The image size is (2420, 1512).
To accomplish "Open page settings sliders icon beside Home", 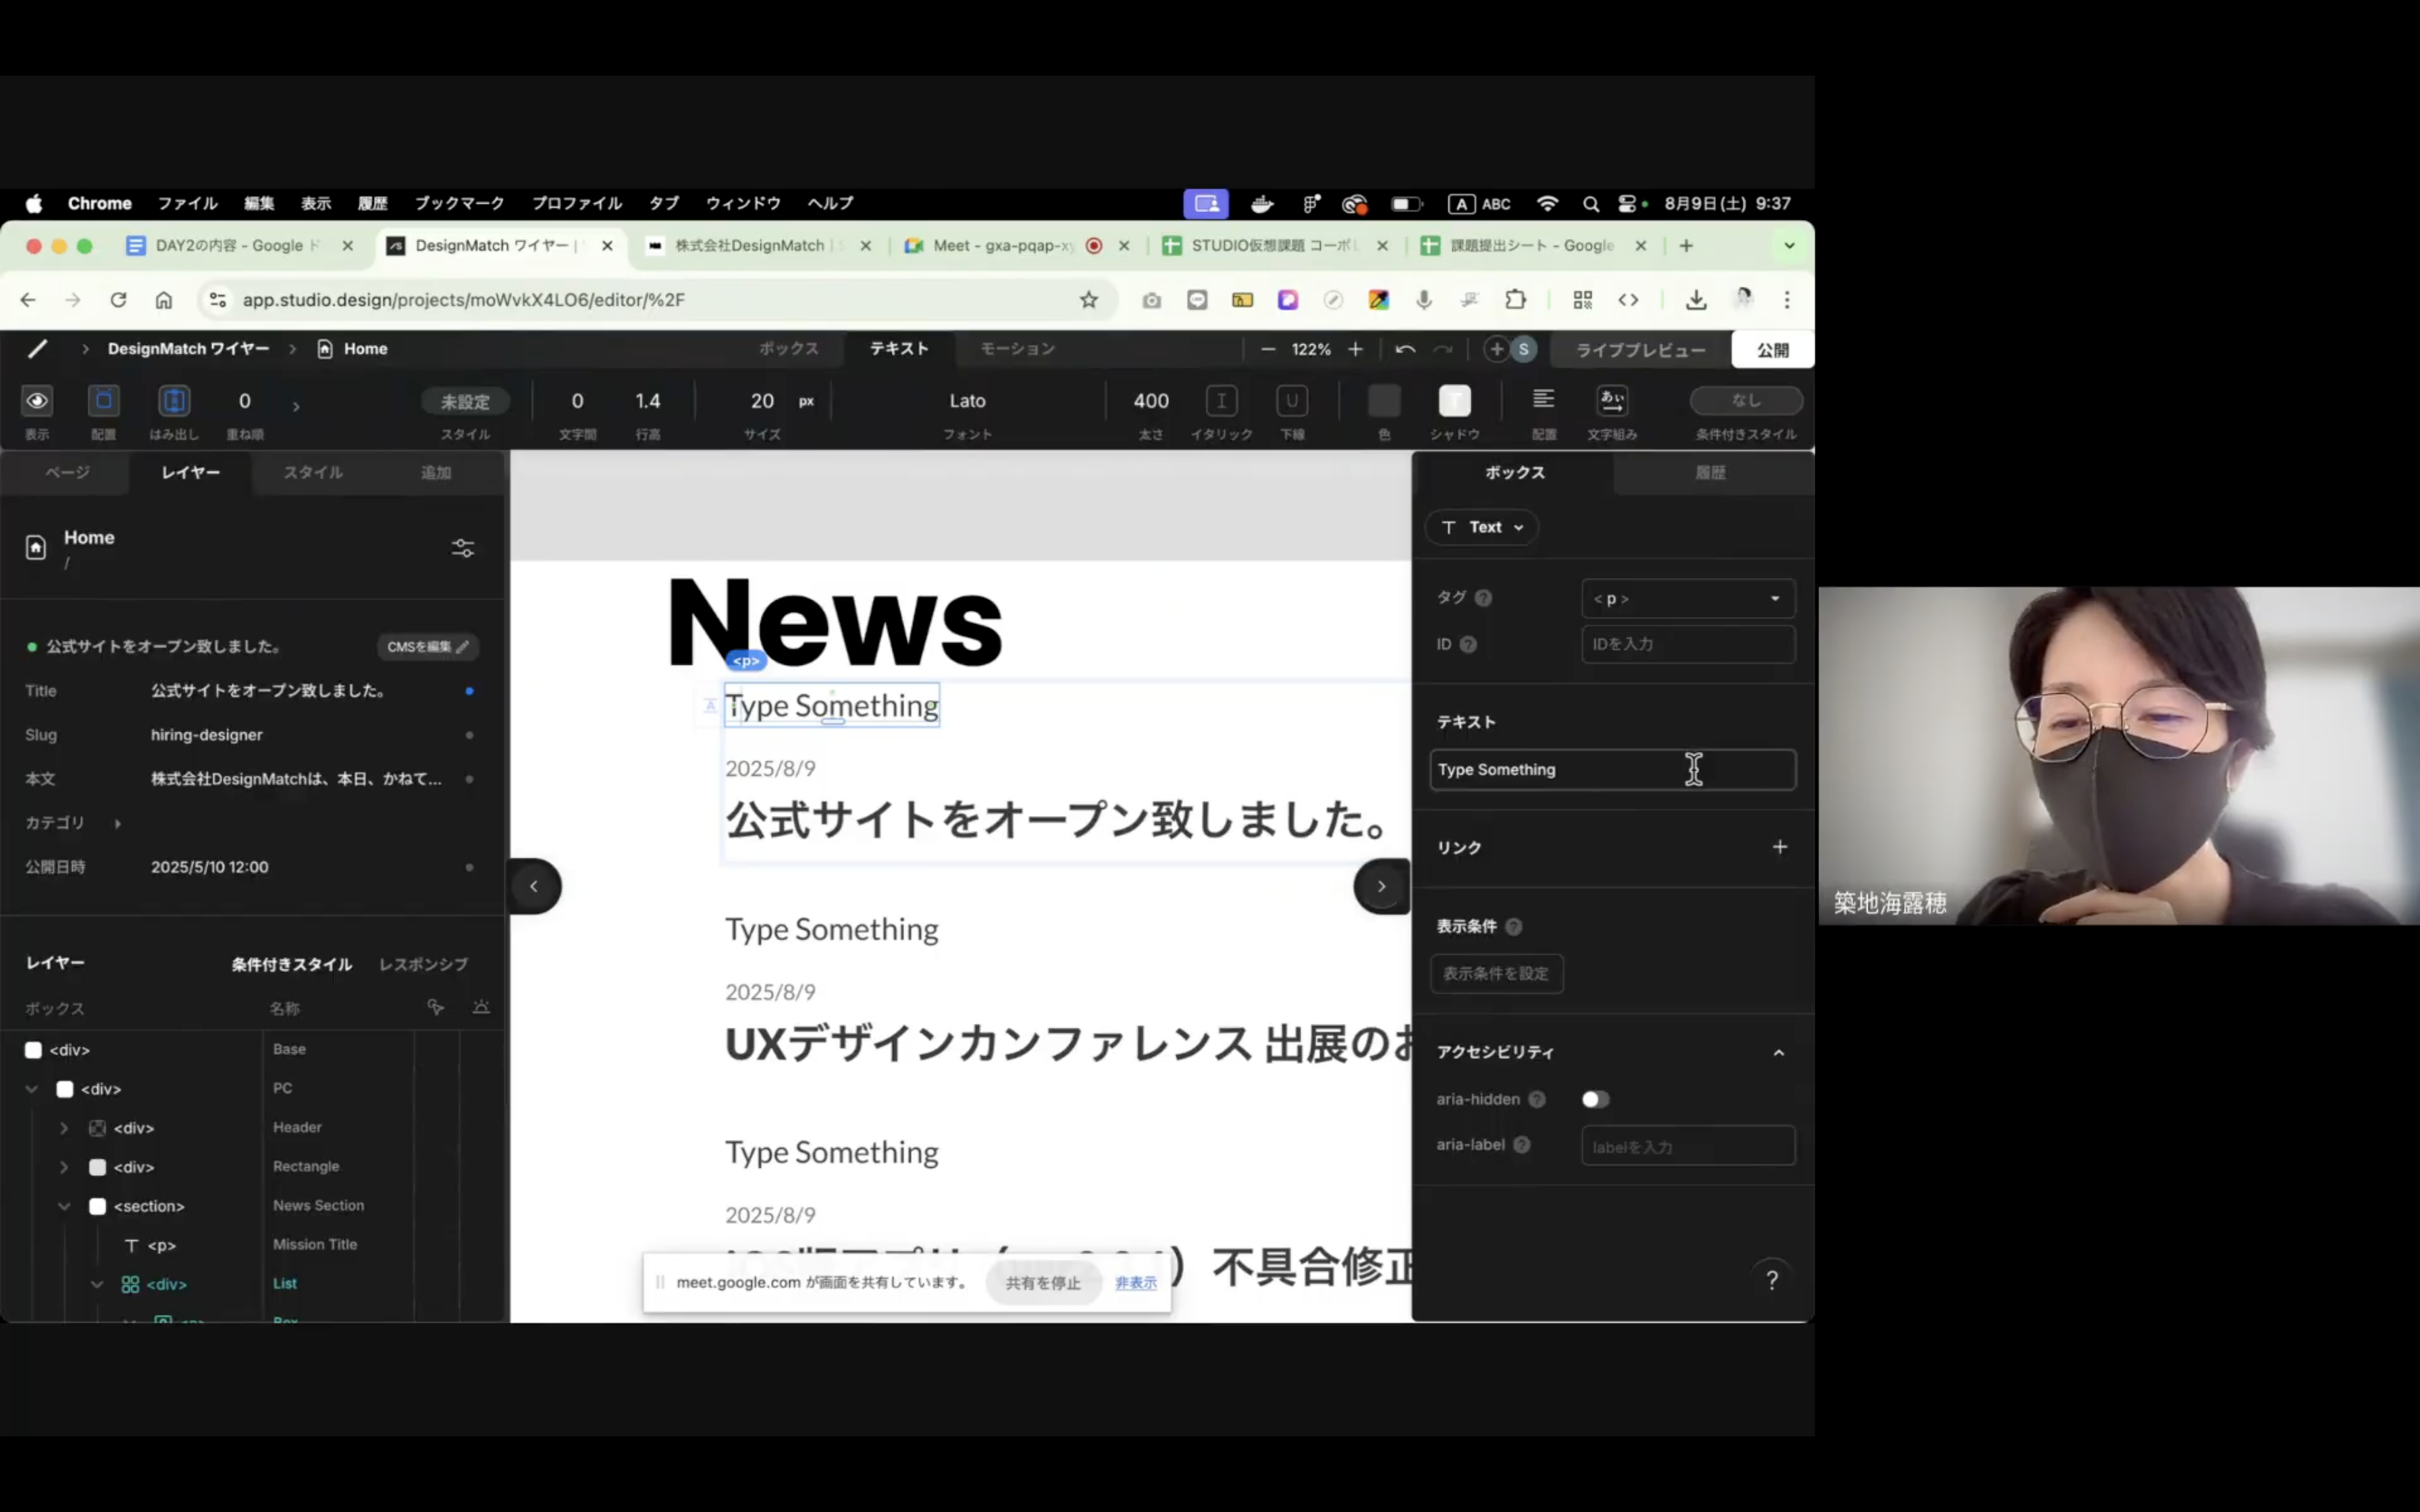I will click(x=463, y=548).
